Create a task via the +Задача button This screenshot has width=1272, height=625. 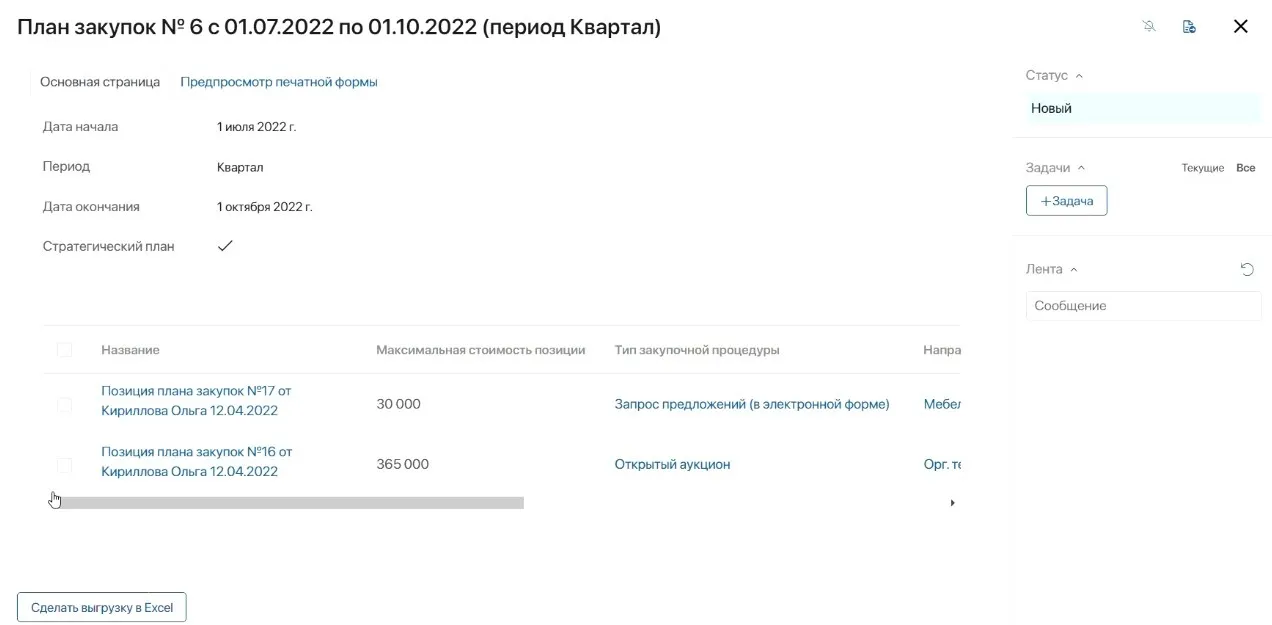(1066, 200)
